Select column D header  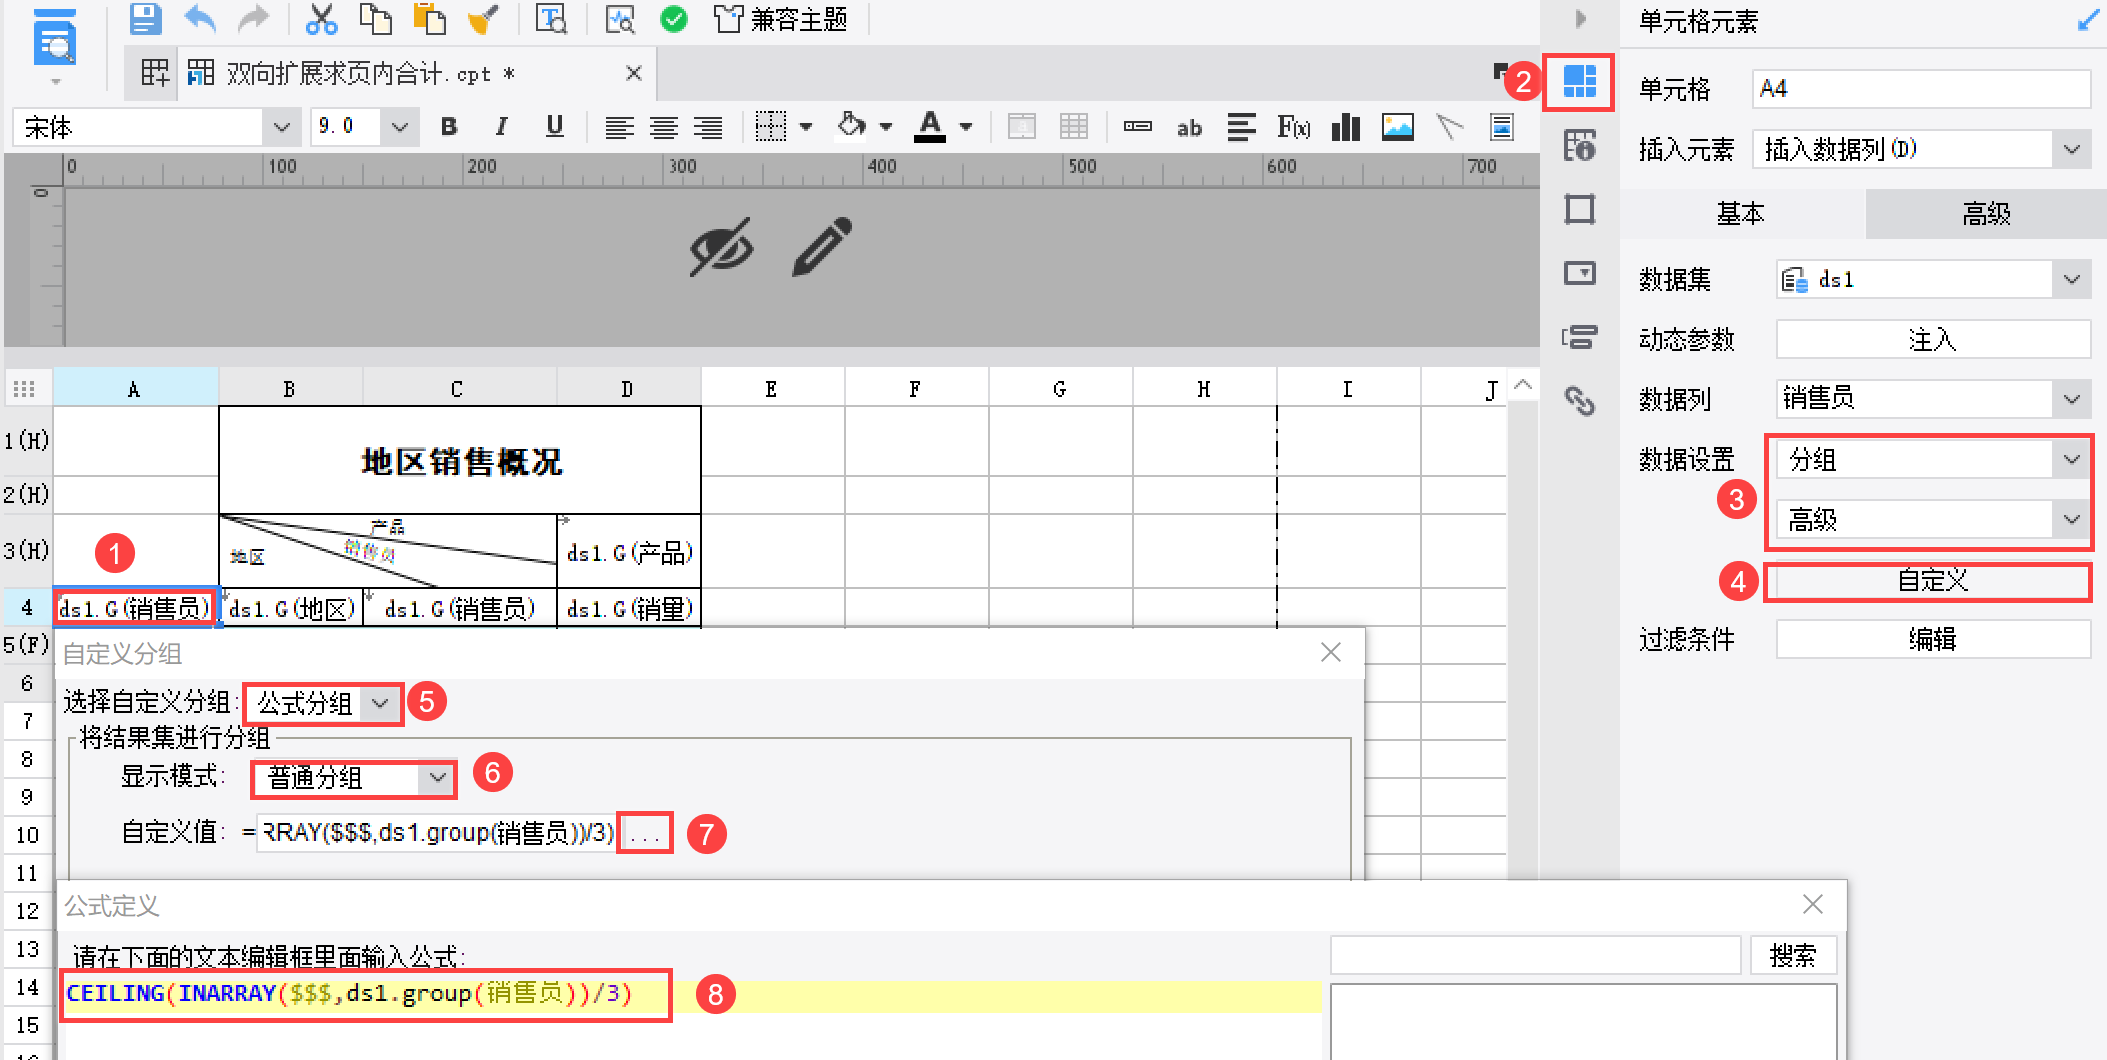pyautogui.click(x=627, y=388)
